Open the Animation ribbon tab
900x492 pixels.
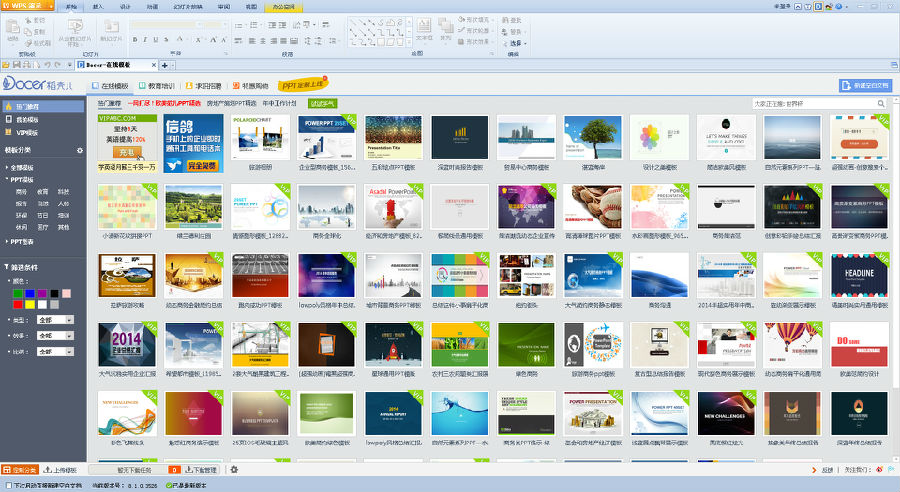click(x=152, y=7)
